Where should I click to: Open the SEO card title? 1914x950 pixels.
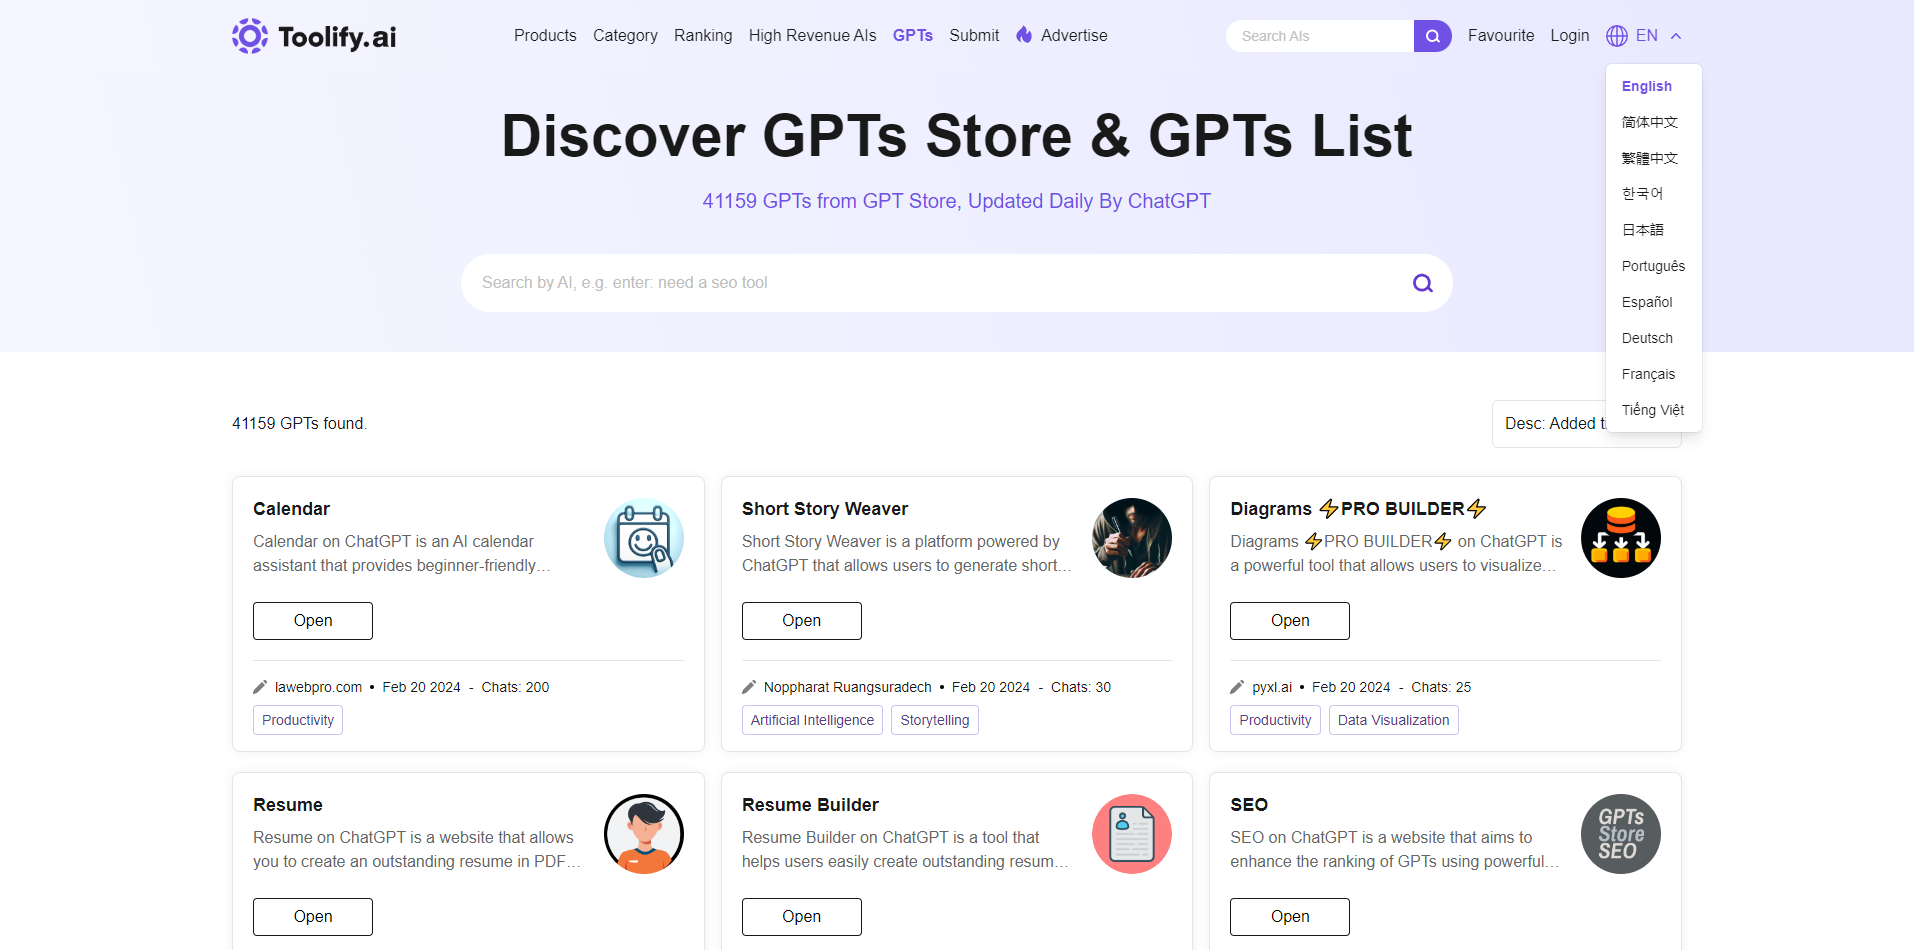coord(1249,805)
